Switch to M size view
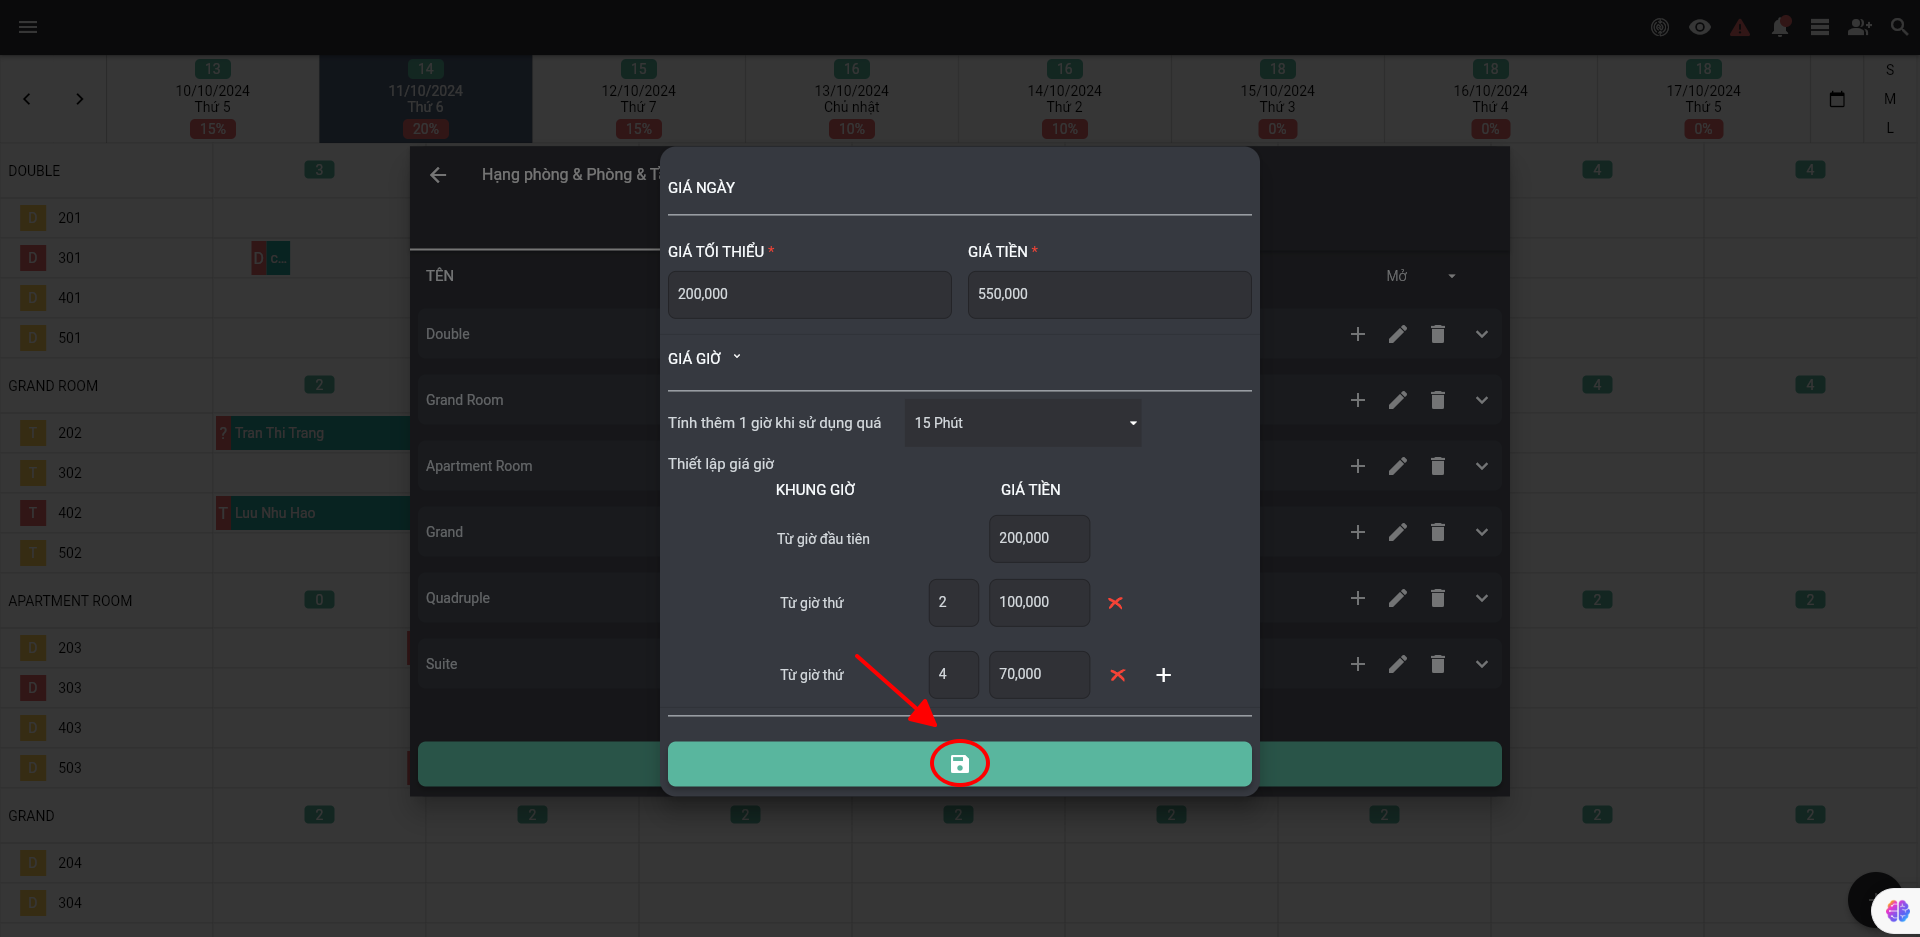 [1890, 99]
